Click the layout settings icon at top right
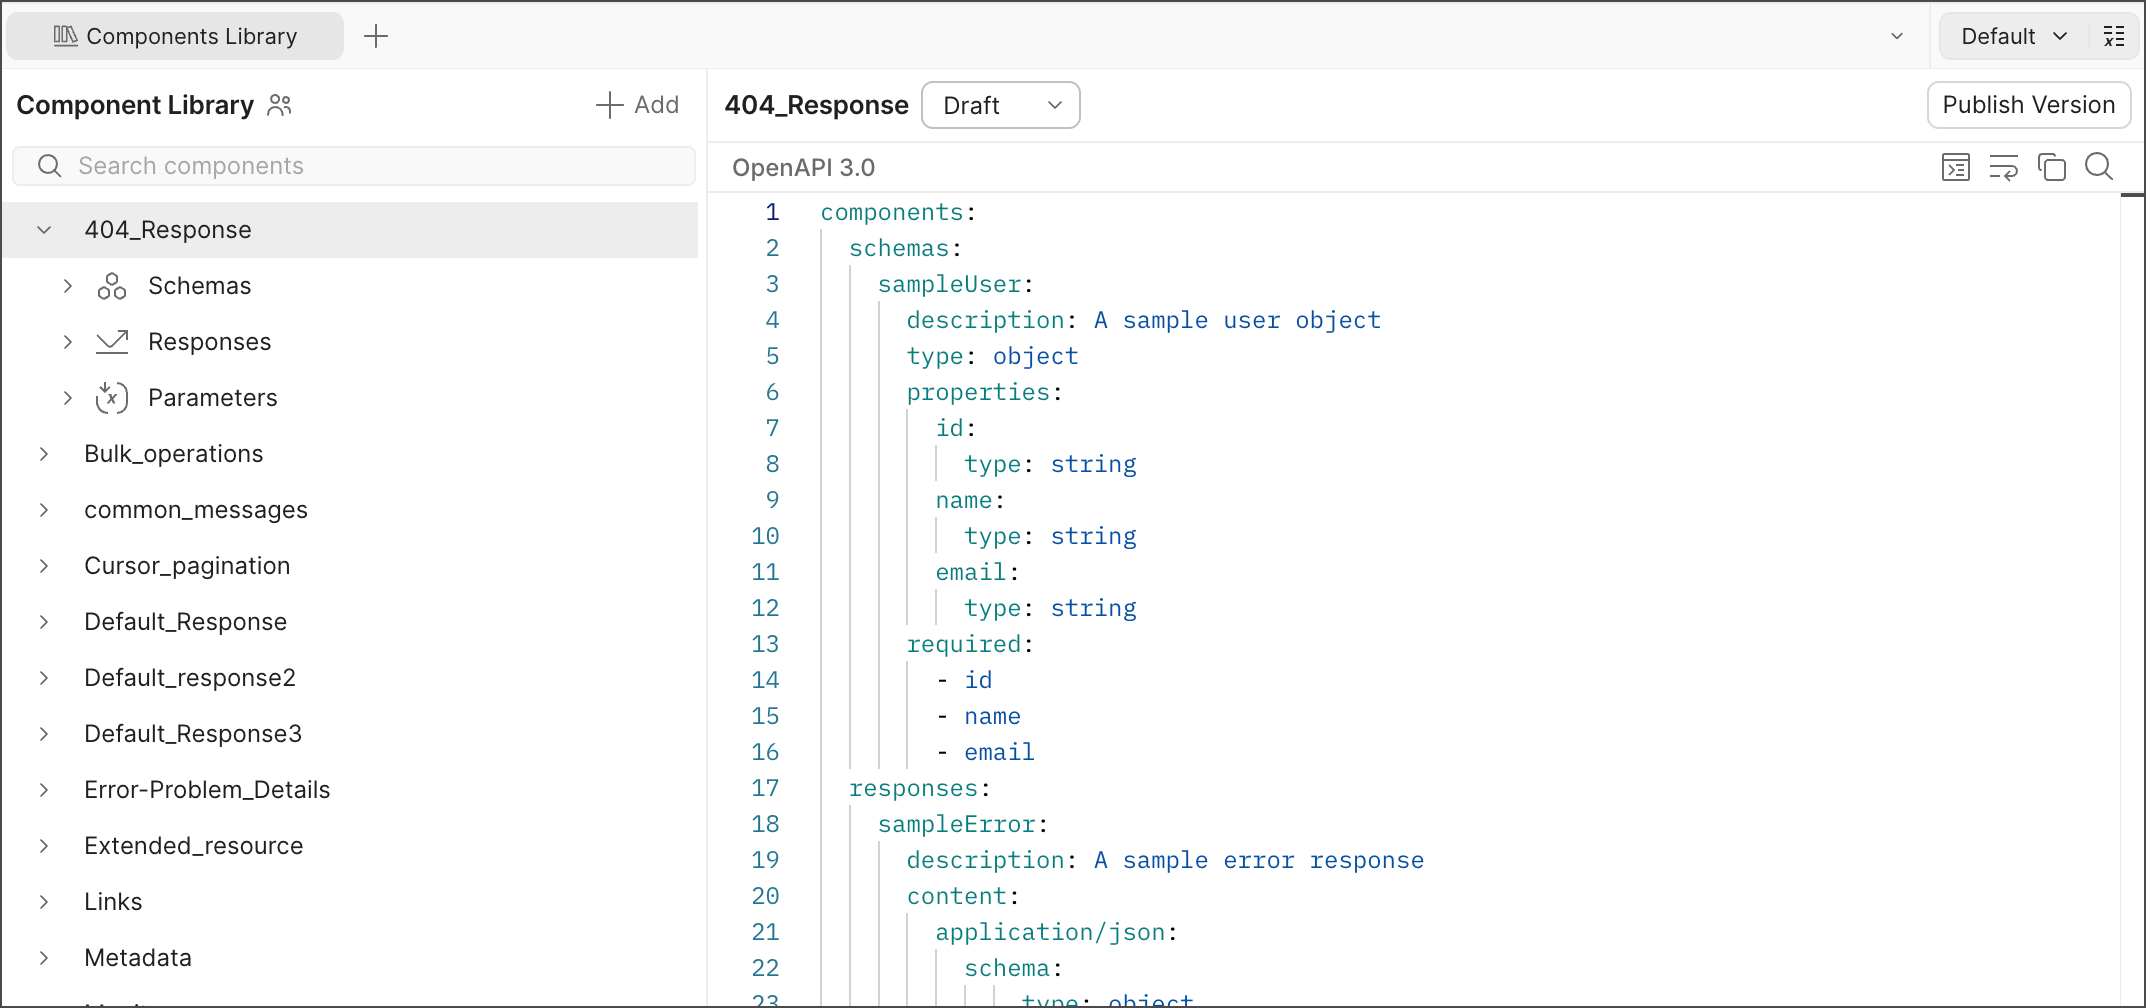 (x=2114, y=37)
